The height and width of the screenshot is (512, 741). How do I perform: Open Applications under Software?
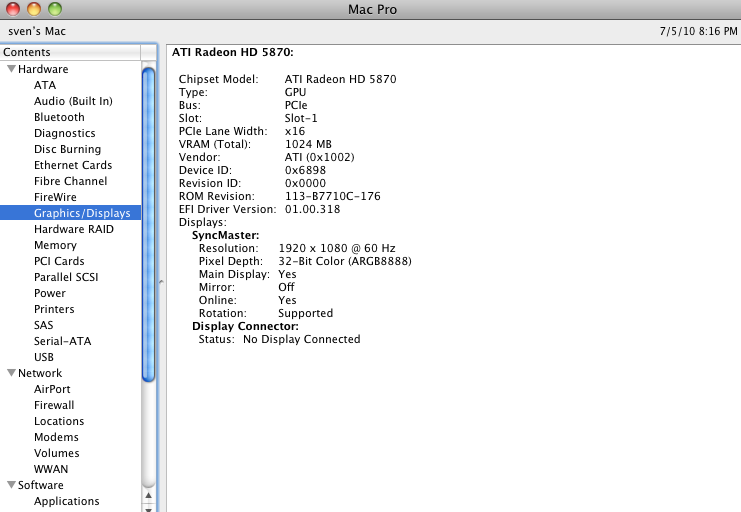[67, 501]
